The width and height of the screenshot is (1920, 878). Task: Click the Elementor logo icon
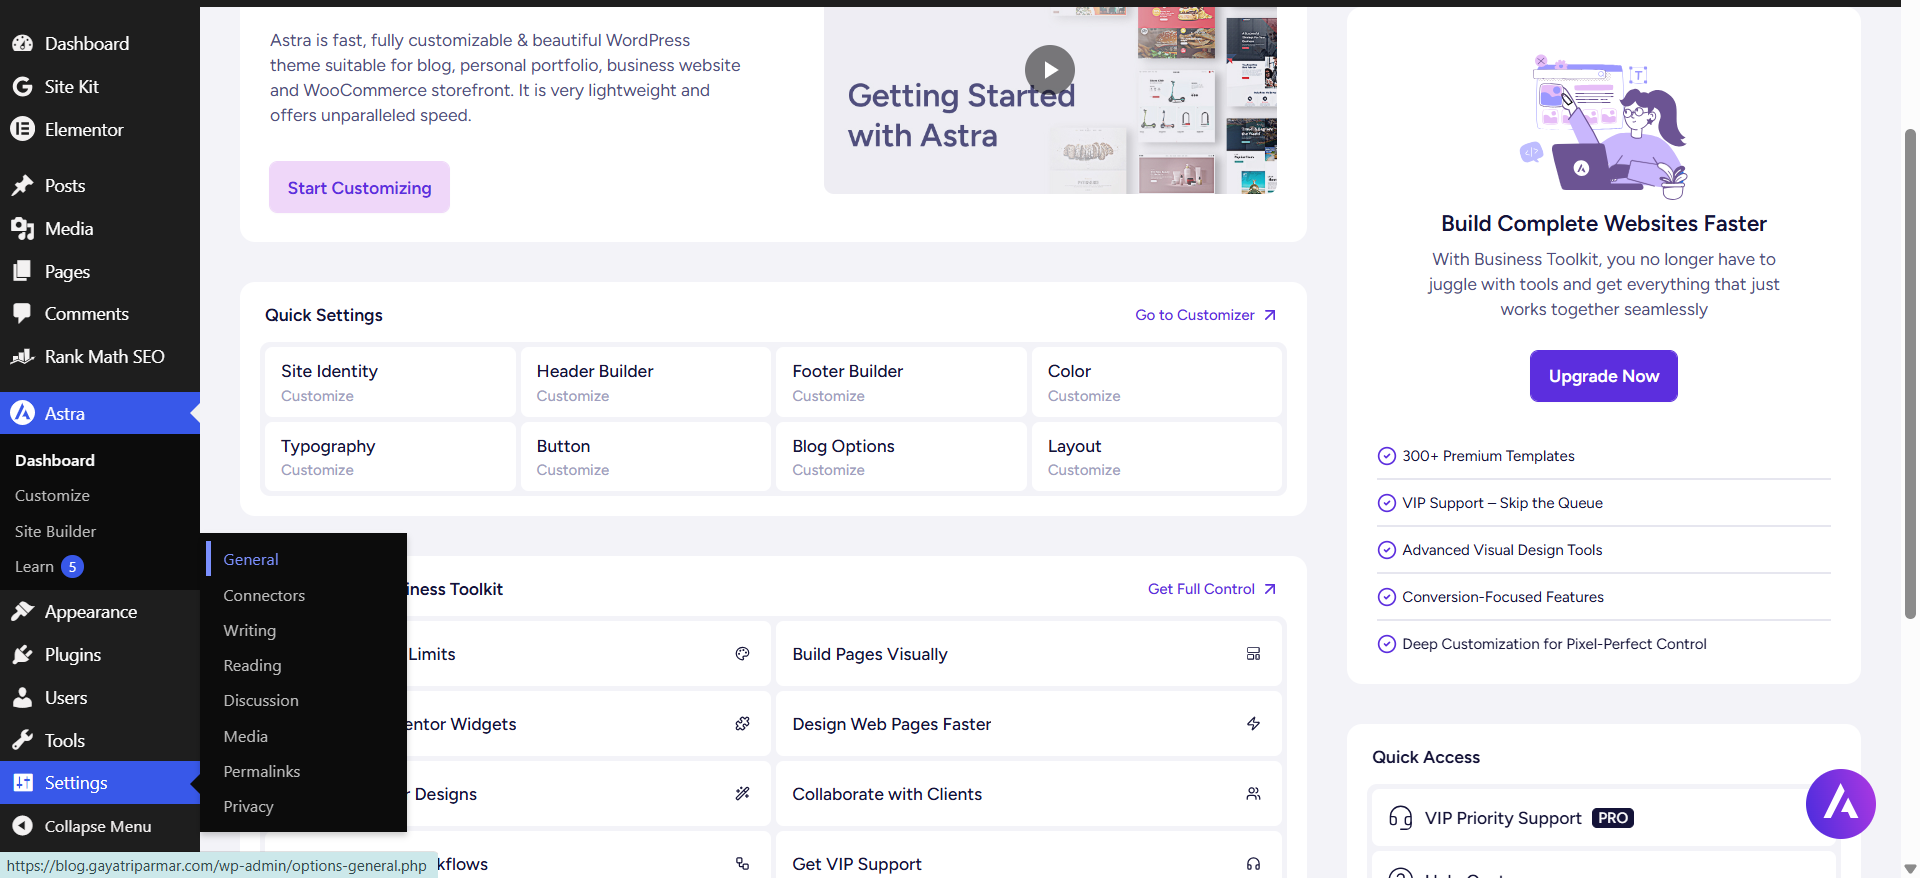(23, 129)
